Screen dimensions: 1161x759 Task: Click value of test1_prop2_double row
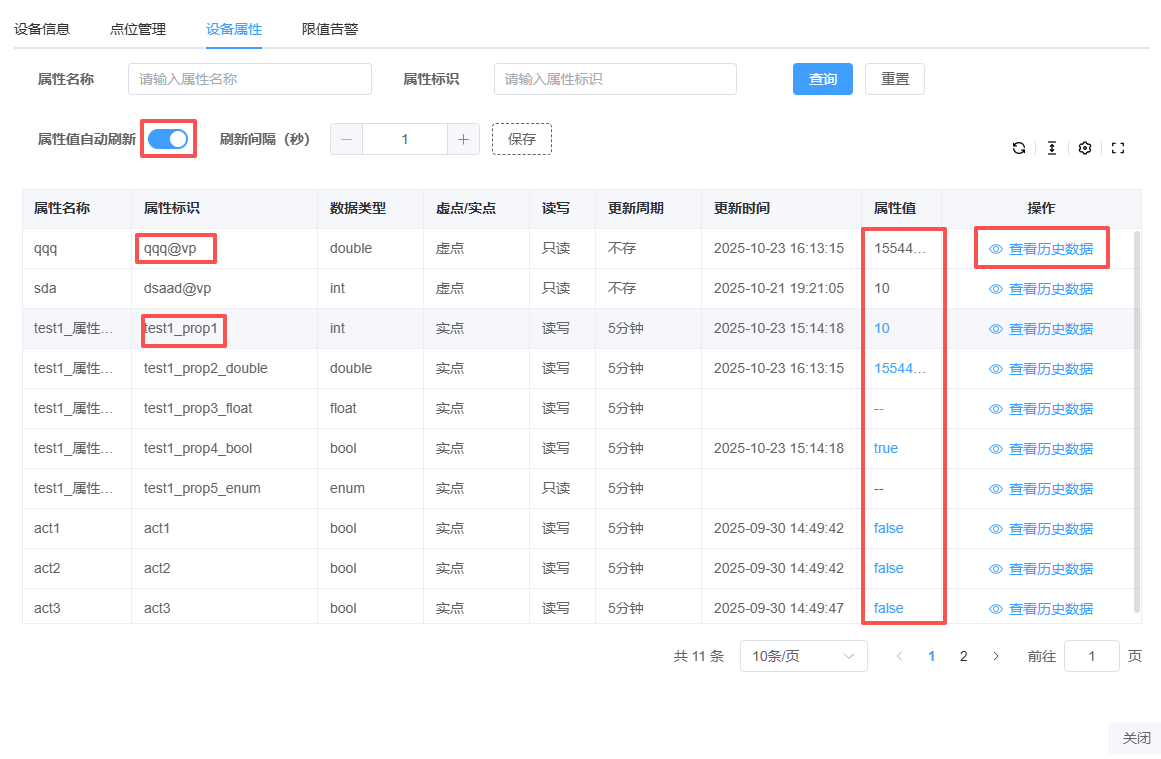pos(900,368)
